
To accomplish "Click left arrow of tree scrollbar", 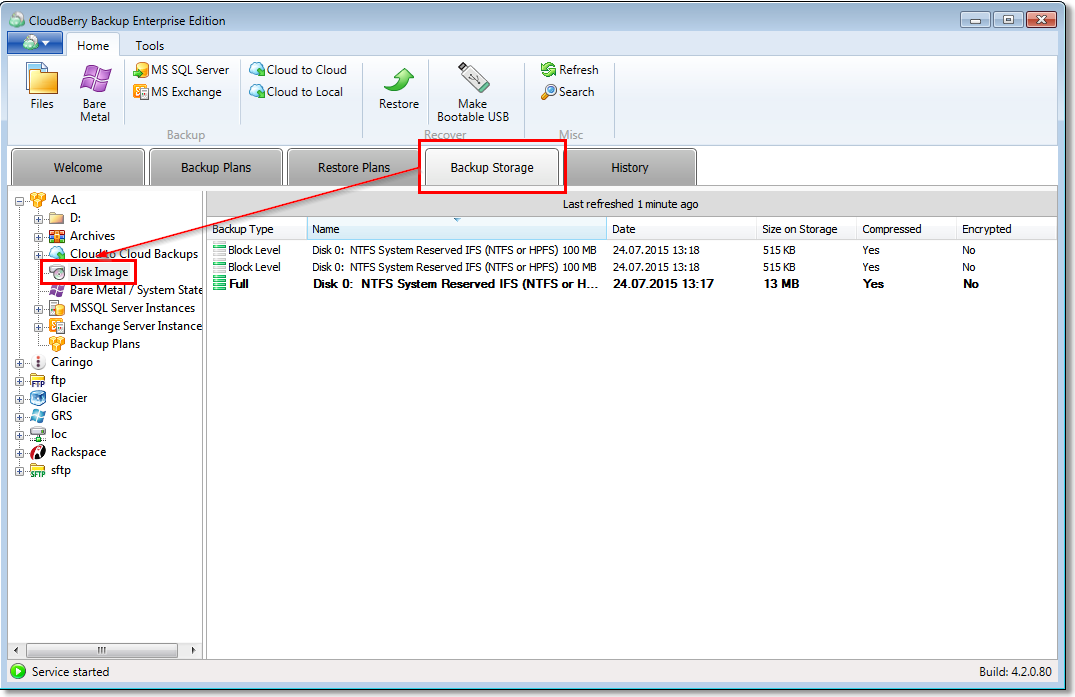I will (16, 650).
